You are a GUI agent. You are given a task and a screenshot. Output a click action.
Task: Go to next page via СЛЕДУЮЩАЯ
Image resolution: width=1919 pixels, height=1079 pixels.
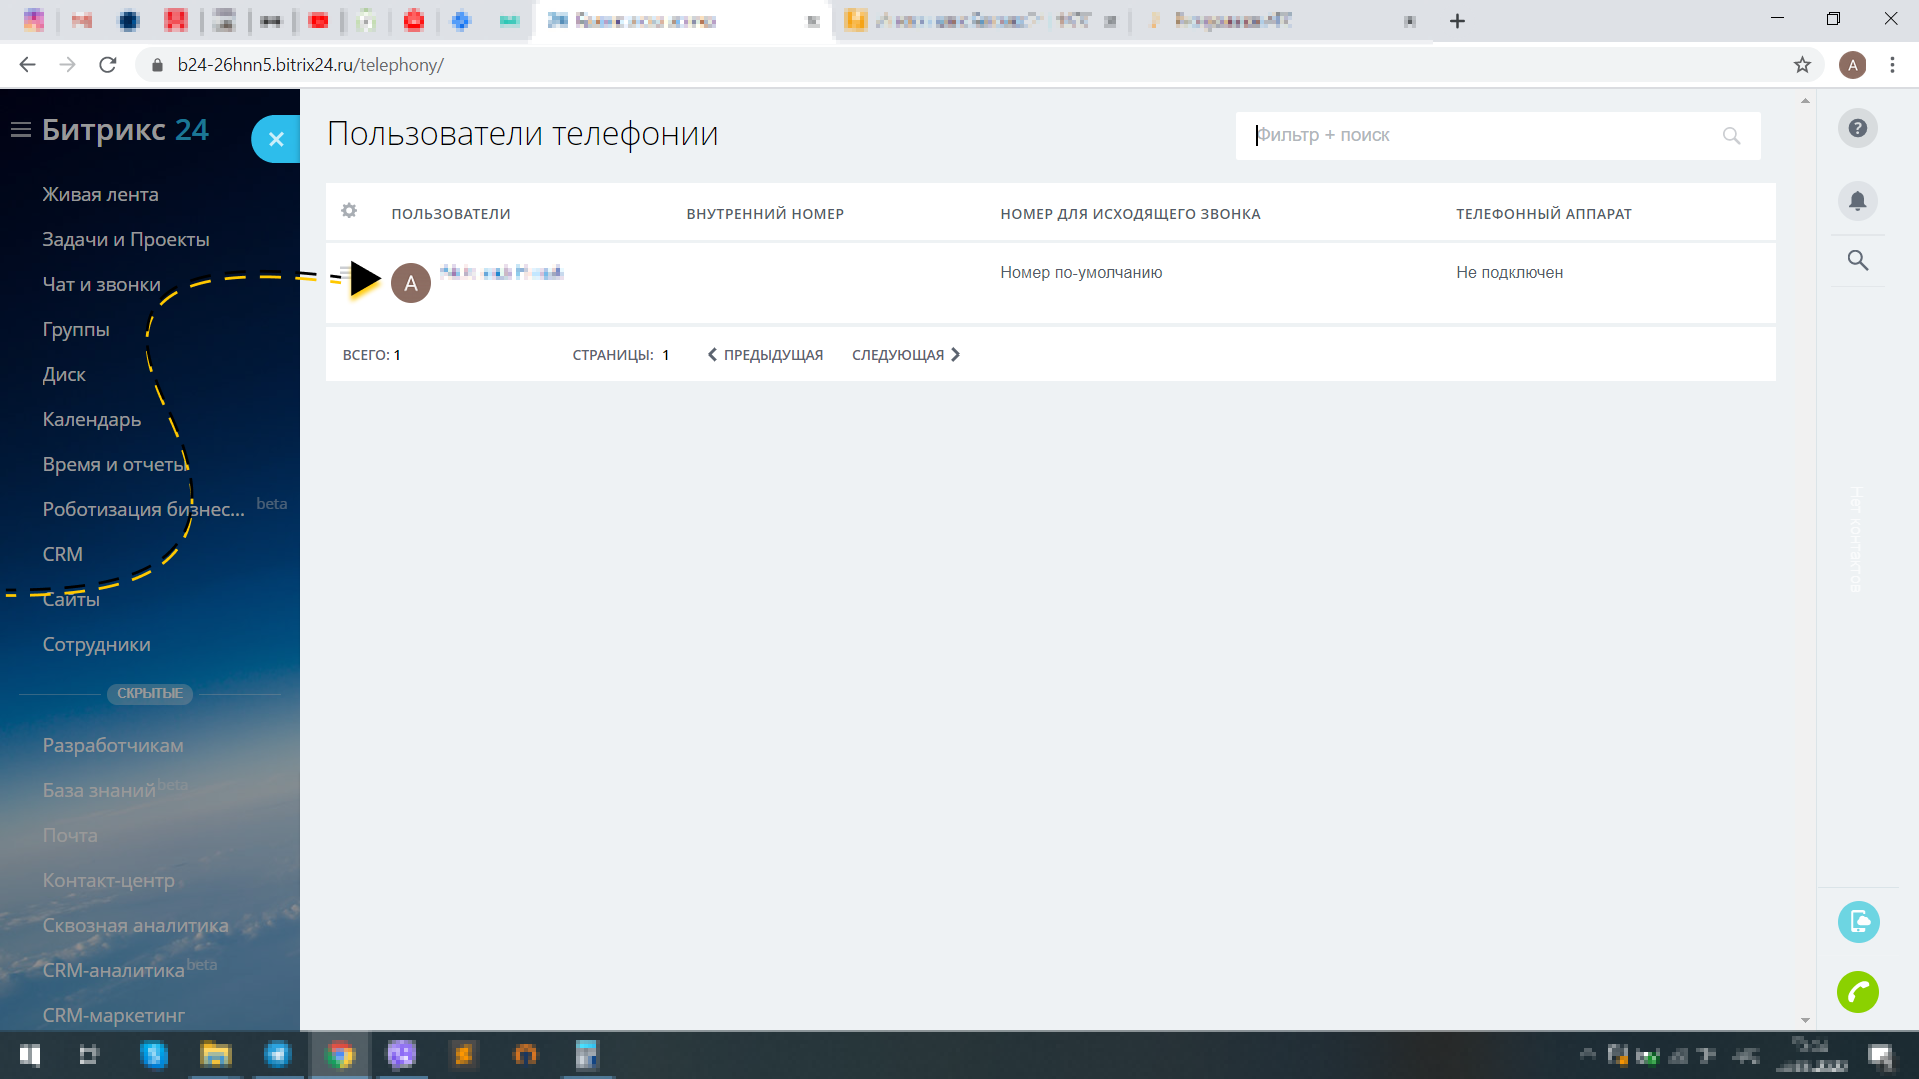coord(898,354)
